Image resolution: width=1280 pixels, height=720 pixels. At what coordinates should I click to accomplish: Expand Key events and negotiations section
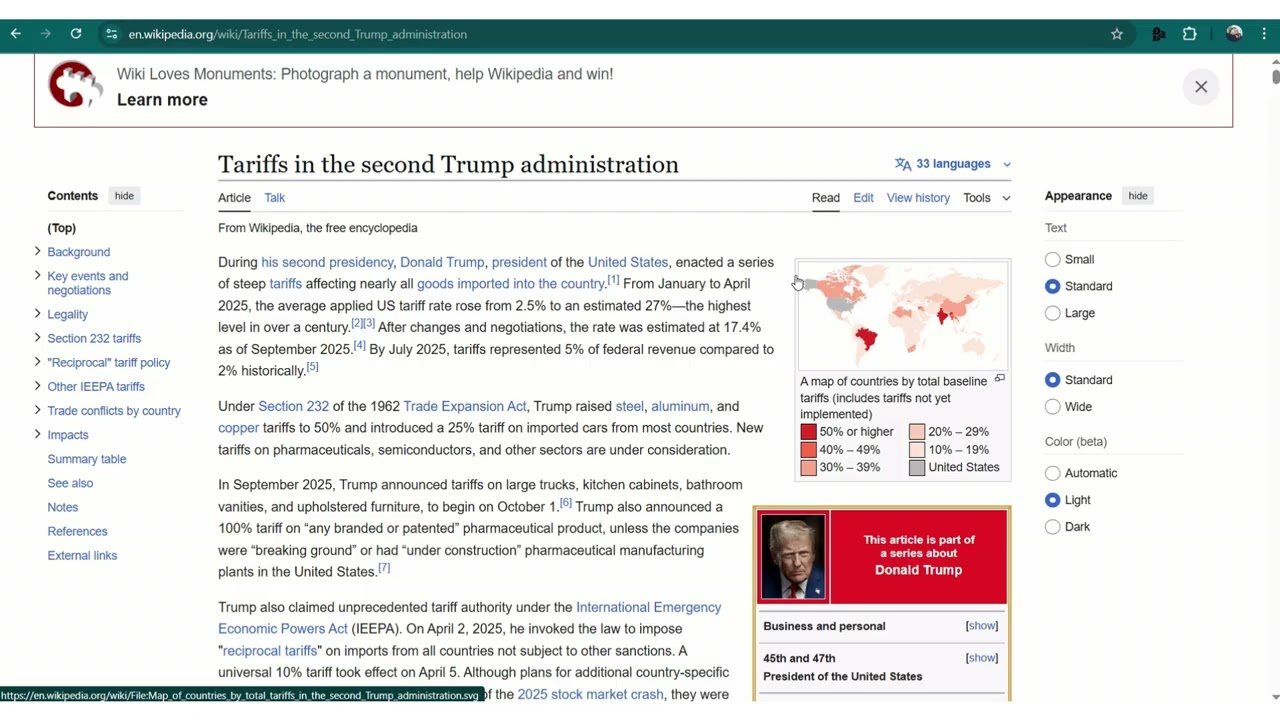pos(37,275)
